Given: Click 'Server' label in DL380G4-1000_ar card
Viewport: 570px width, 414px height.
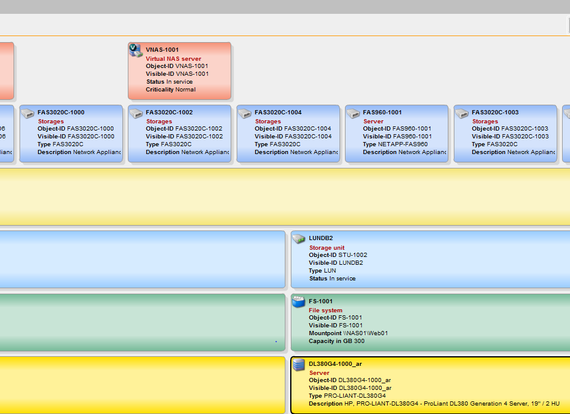Looking at the screenshot, I should (x=319, y=373).
